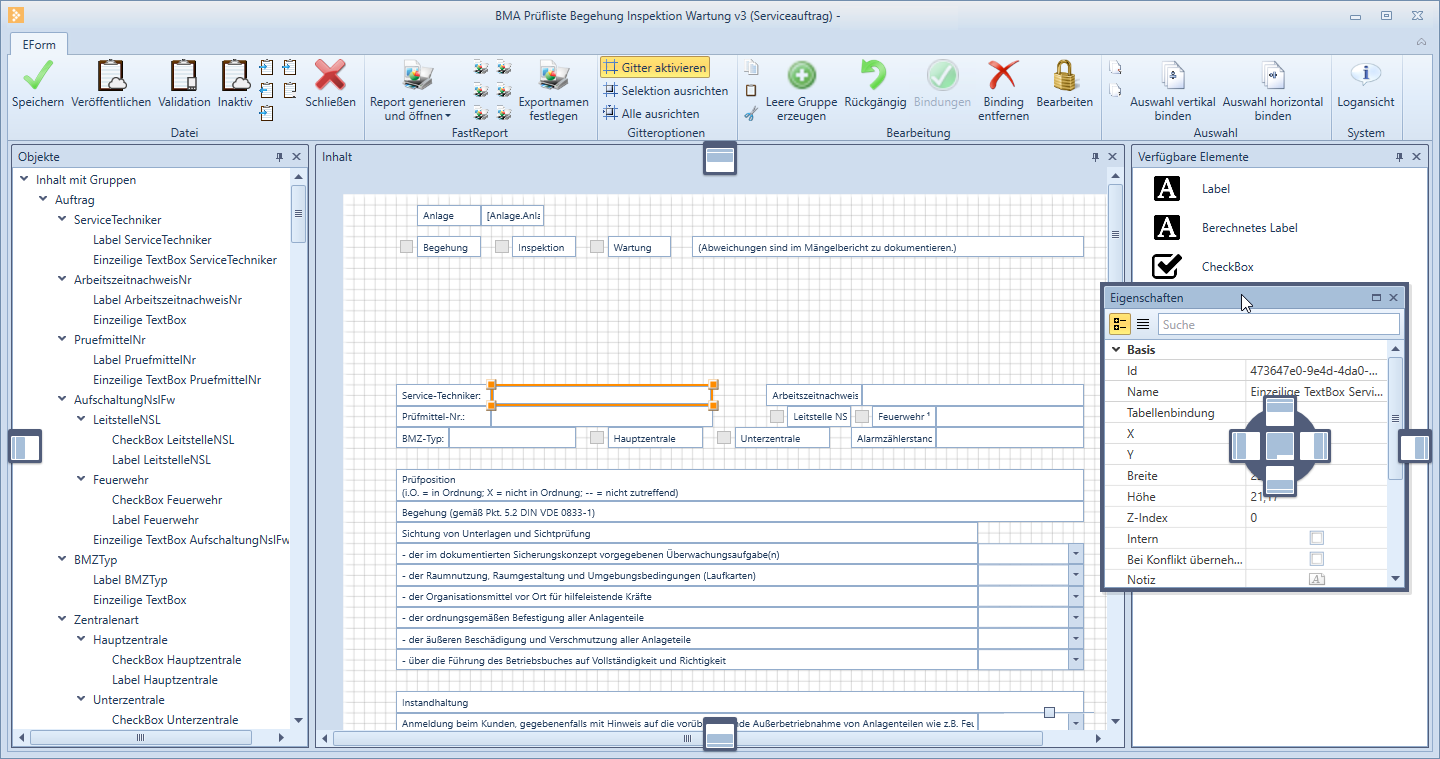This screenshot has width=1440, height=759.
Task: Toggle Gitter aktivieren grid option
Action: pos(655,67)
